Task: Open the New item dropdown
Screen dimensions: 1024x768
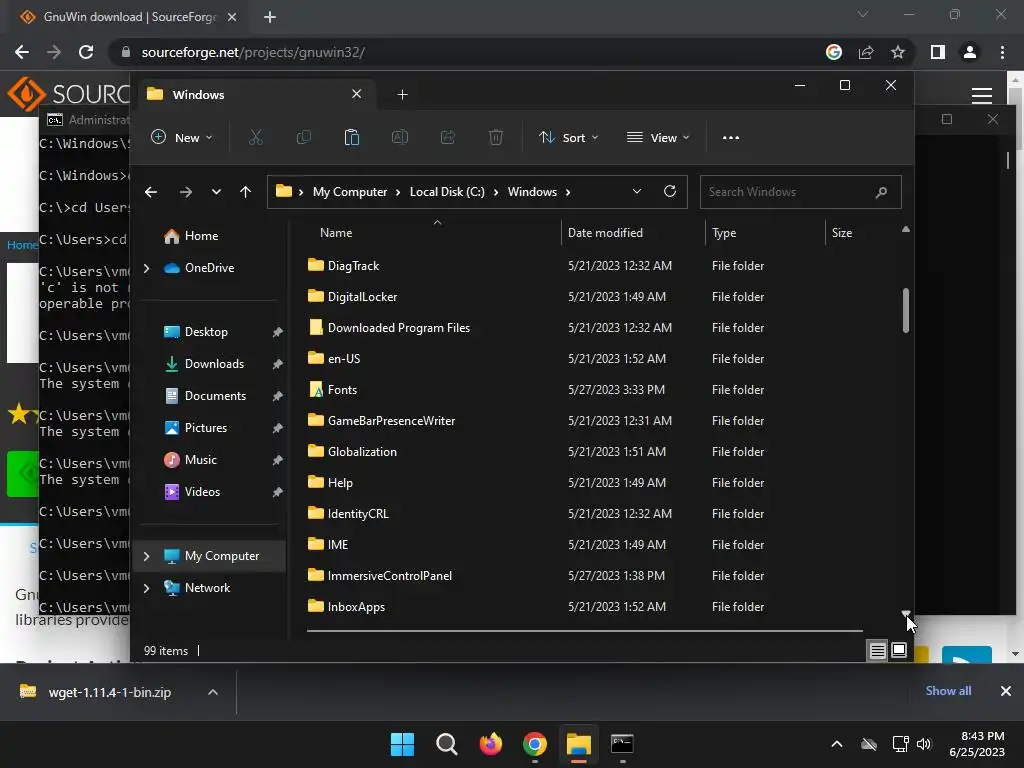Action: 182,137
